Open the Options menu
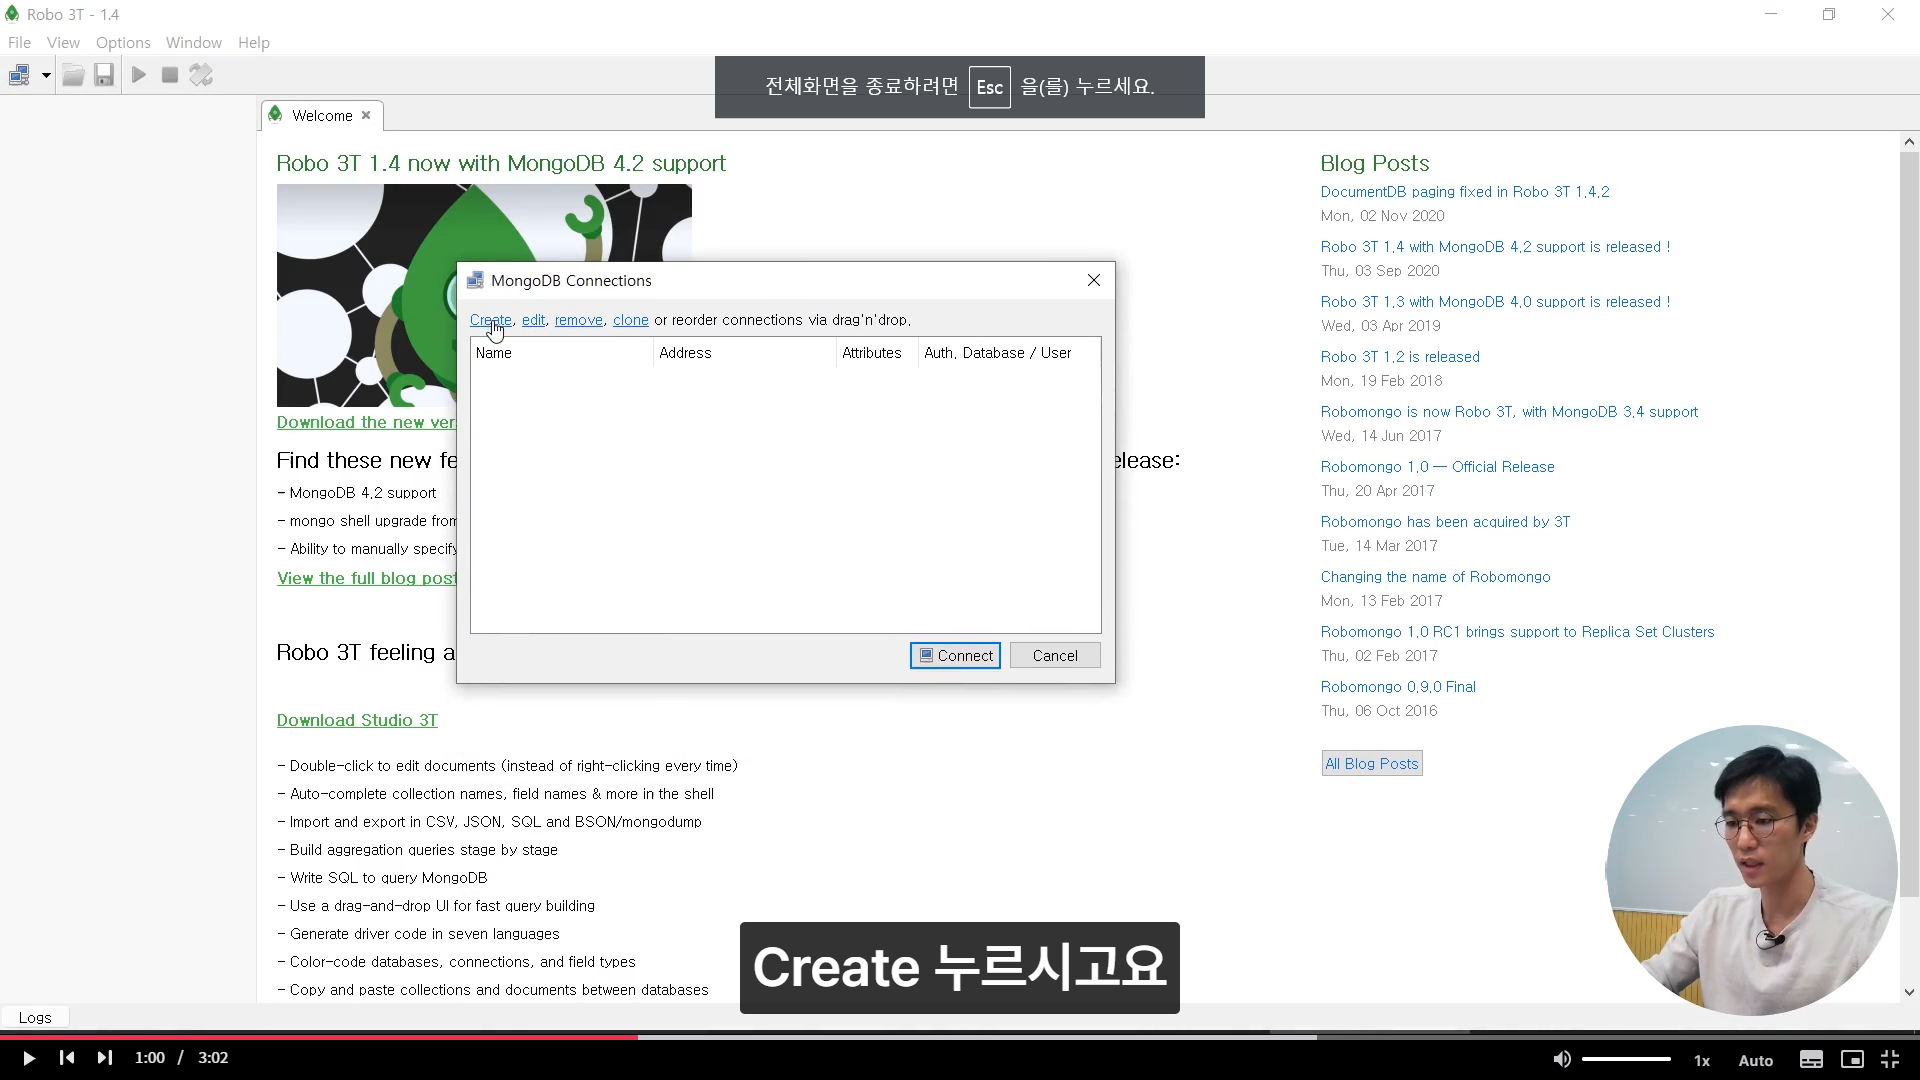 click(123, 42)
